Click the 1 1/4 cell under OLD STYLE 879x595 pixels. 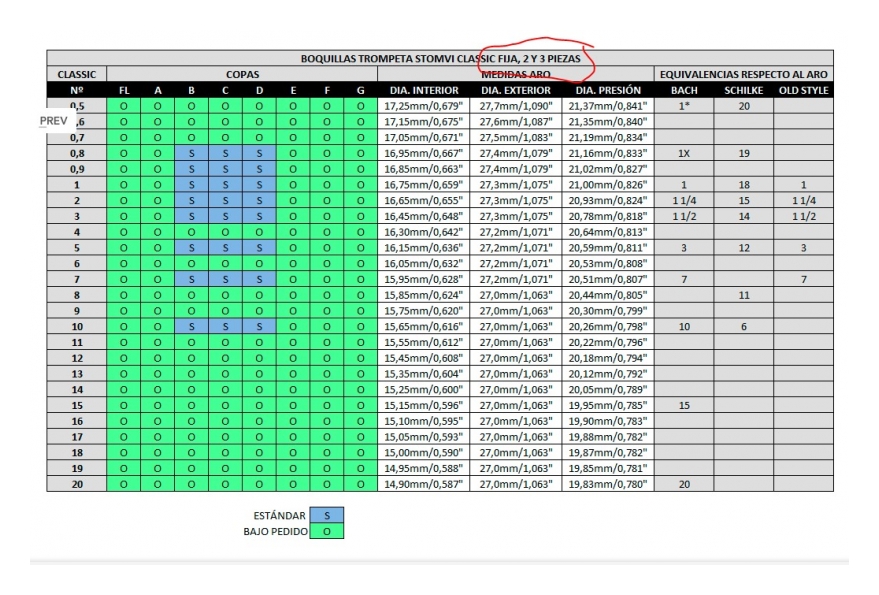[803, 200]
